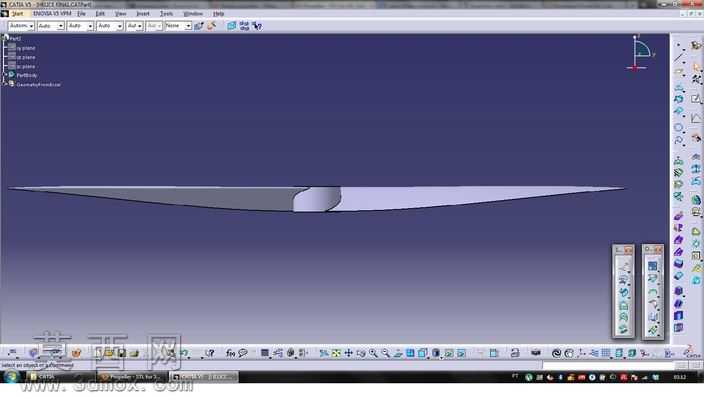The image size is (704, 396).
Task: Click the Zoom Out magnifier icon
Action: tap(385, 353)
